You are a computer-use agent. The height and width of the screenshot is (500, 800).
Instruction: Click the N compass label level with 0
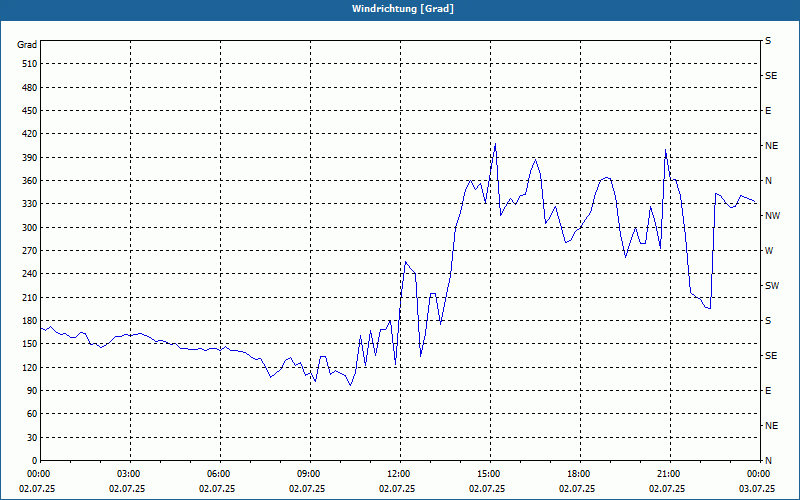768,460
